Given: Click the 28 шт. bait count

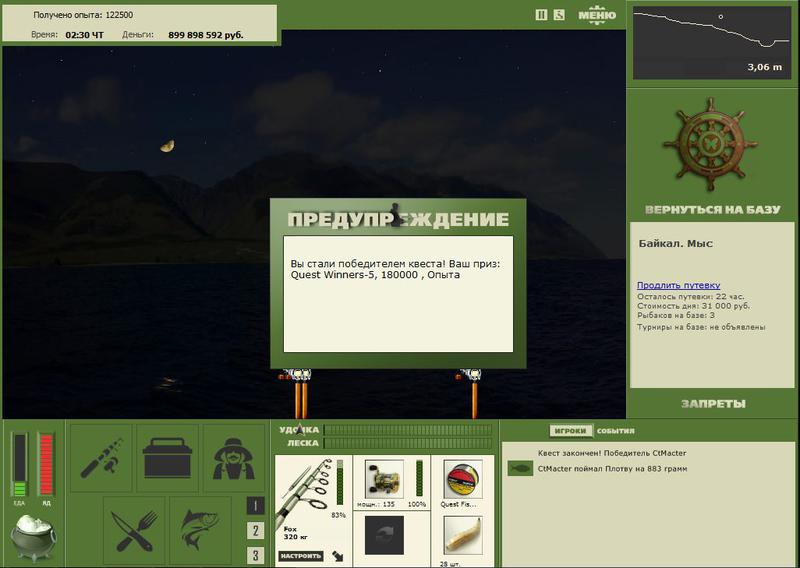Looking at the screenshot, I should pos(449,564).
